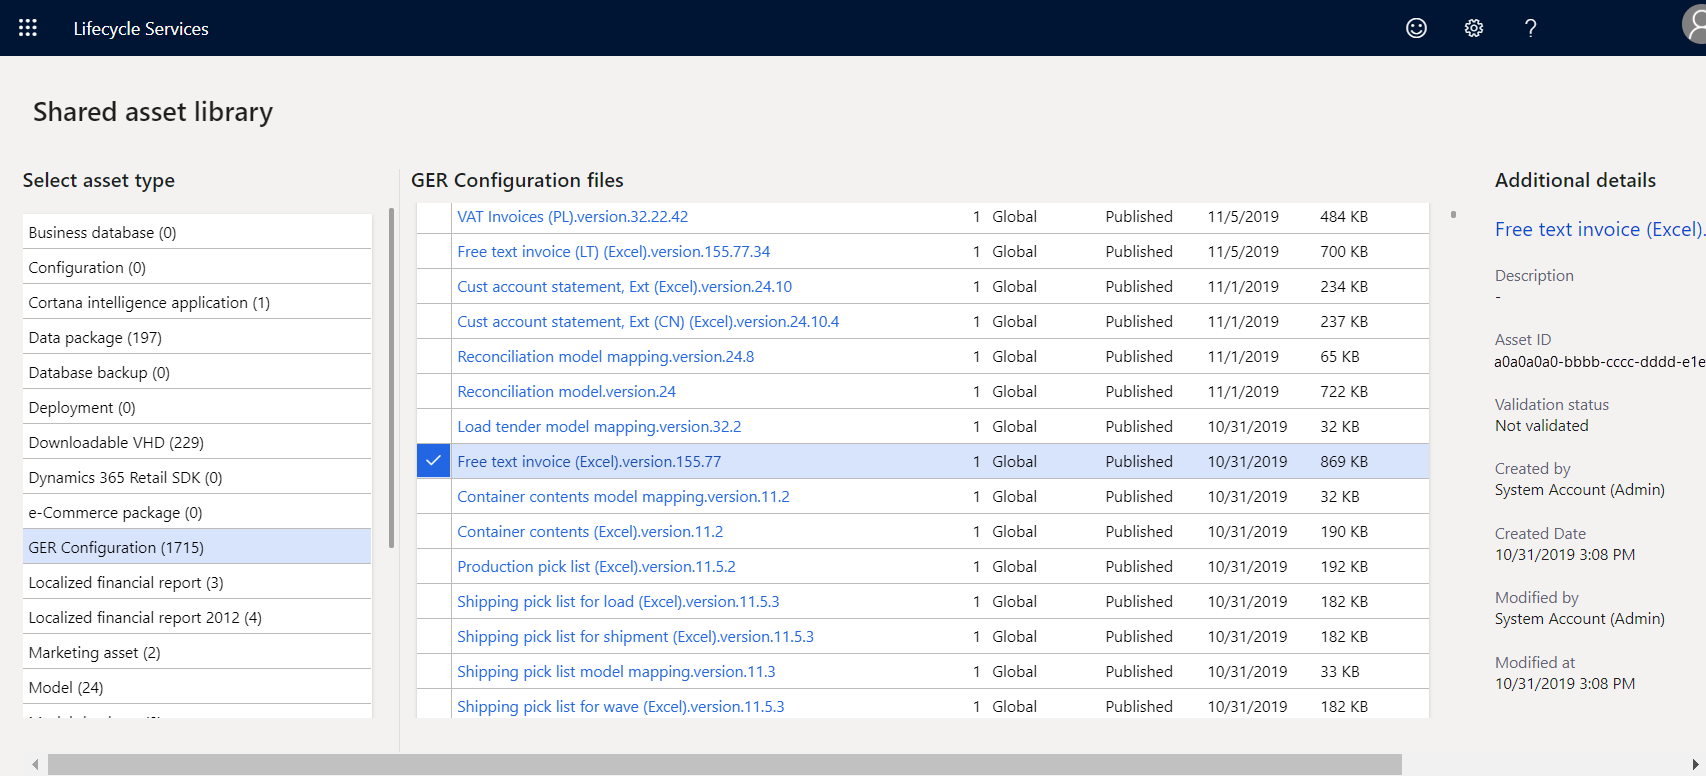Check the Cust account statement, Ext (Excel).version.24.10 row
Image resolution: width=1706 pixels, height=776 pixels.
pos(433,286)
